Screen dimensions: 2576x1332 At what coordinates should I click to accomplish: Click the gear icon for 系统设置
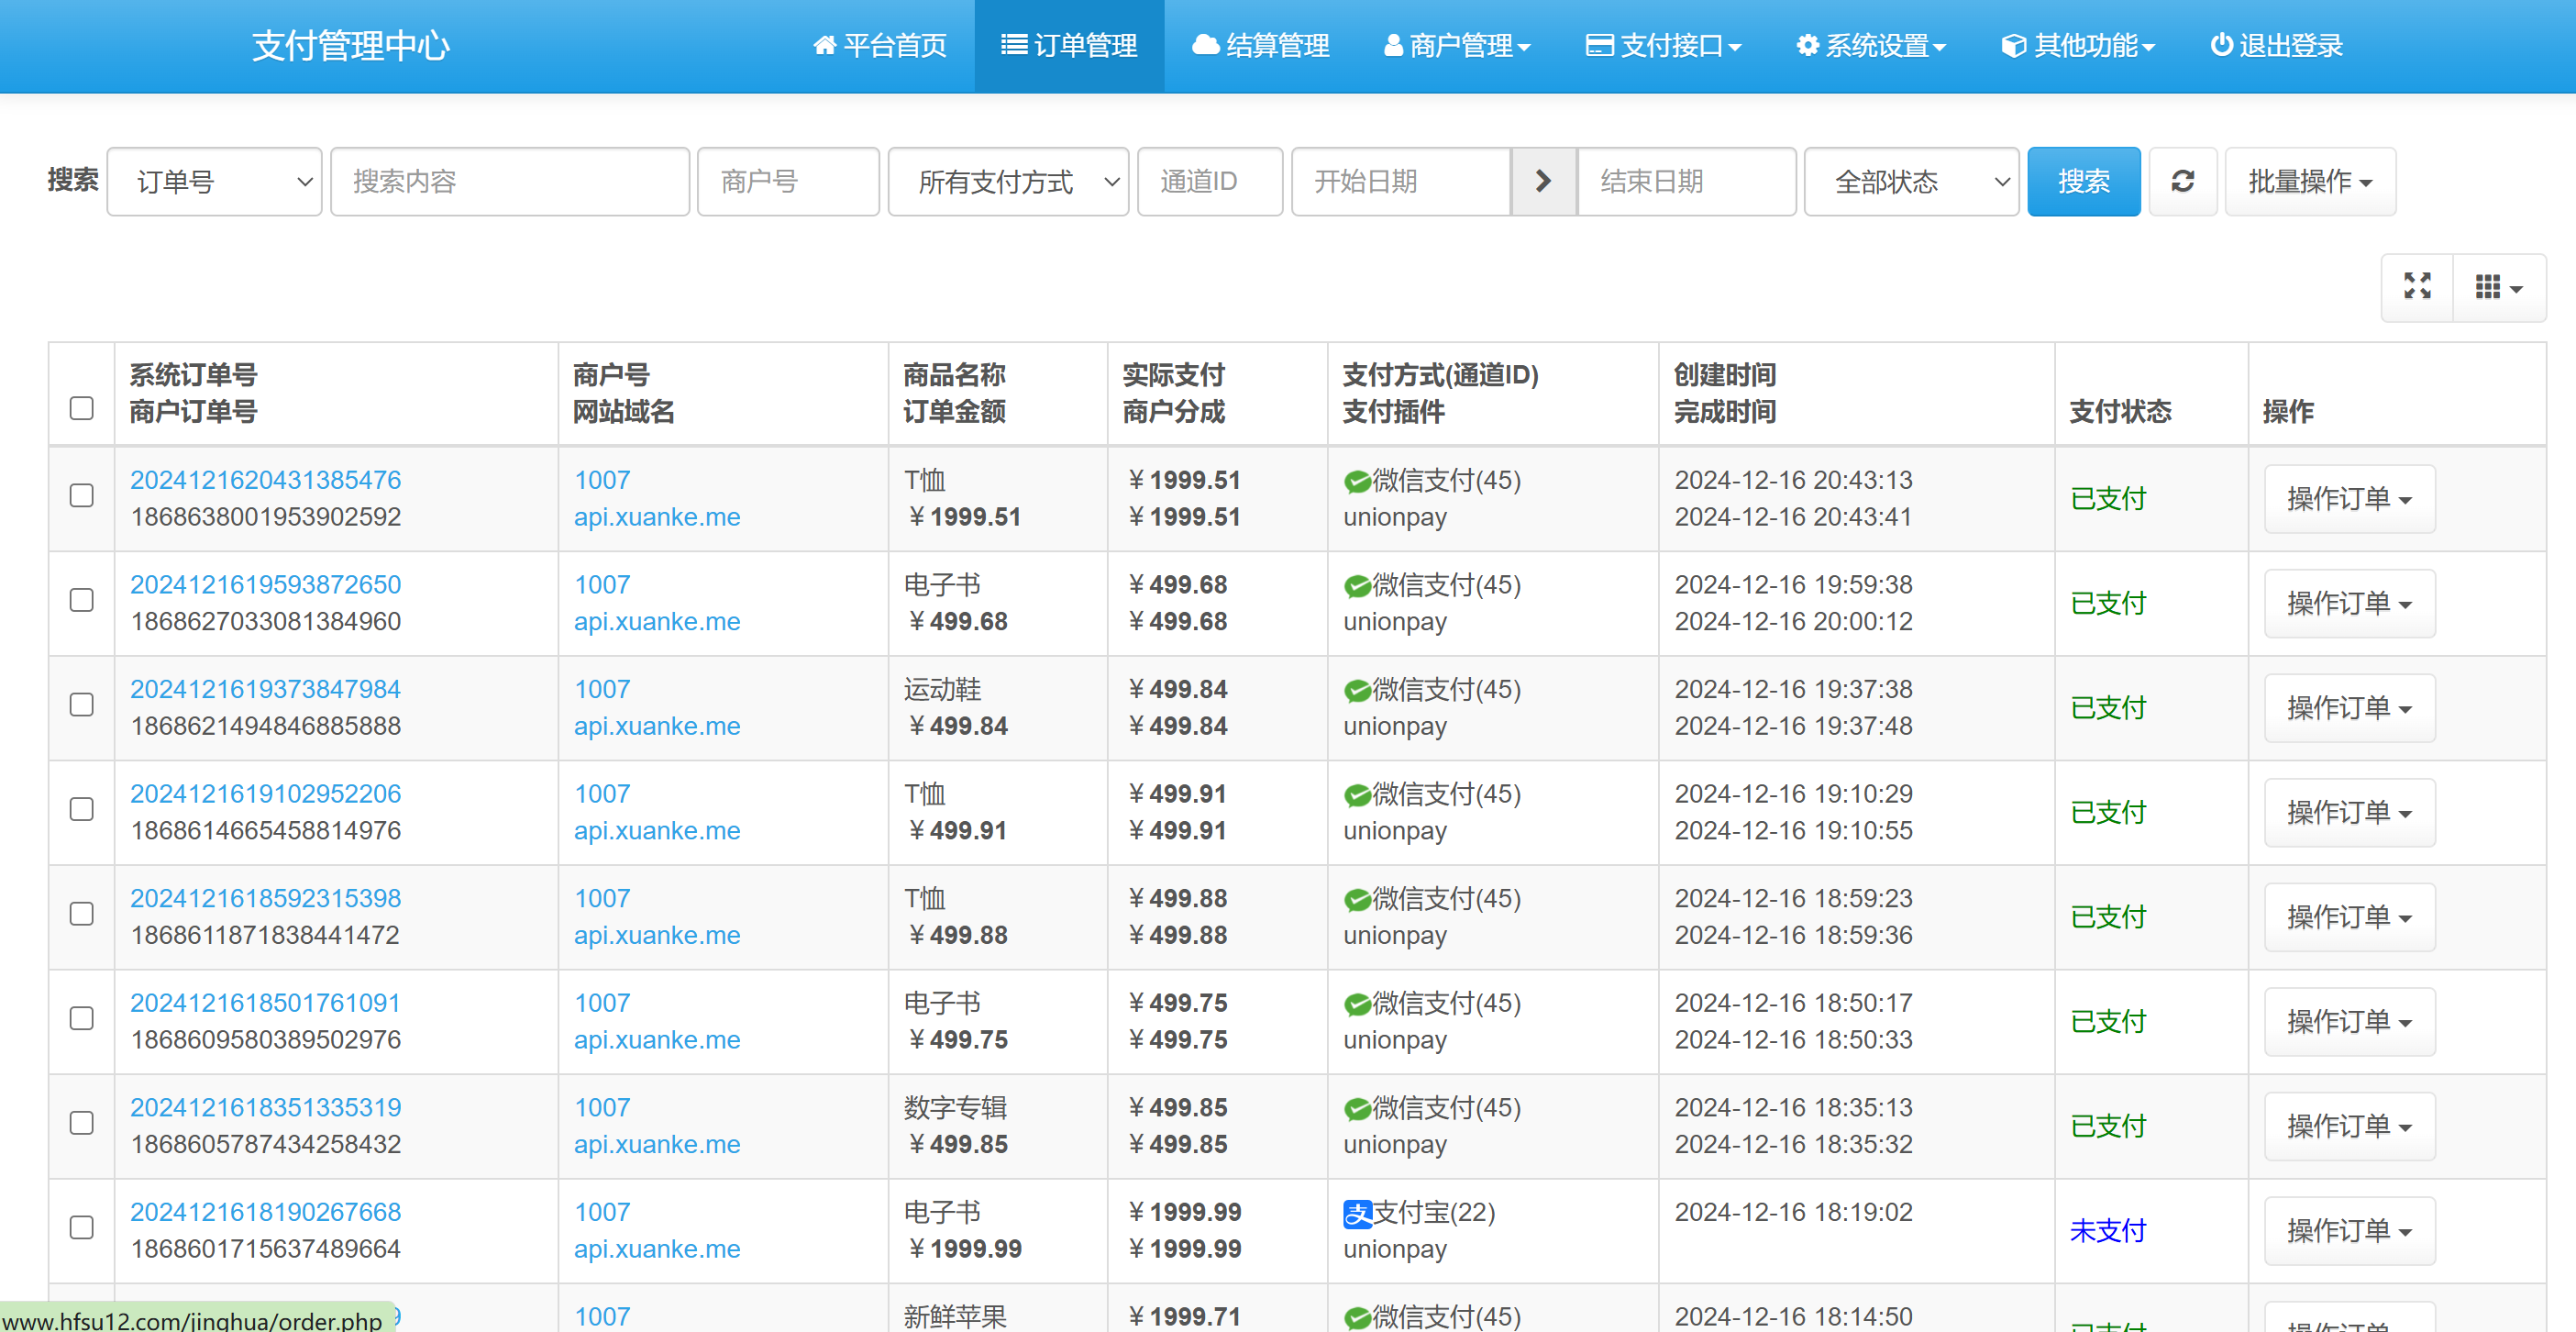1807,45
